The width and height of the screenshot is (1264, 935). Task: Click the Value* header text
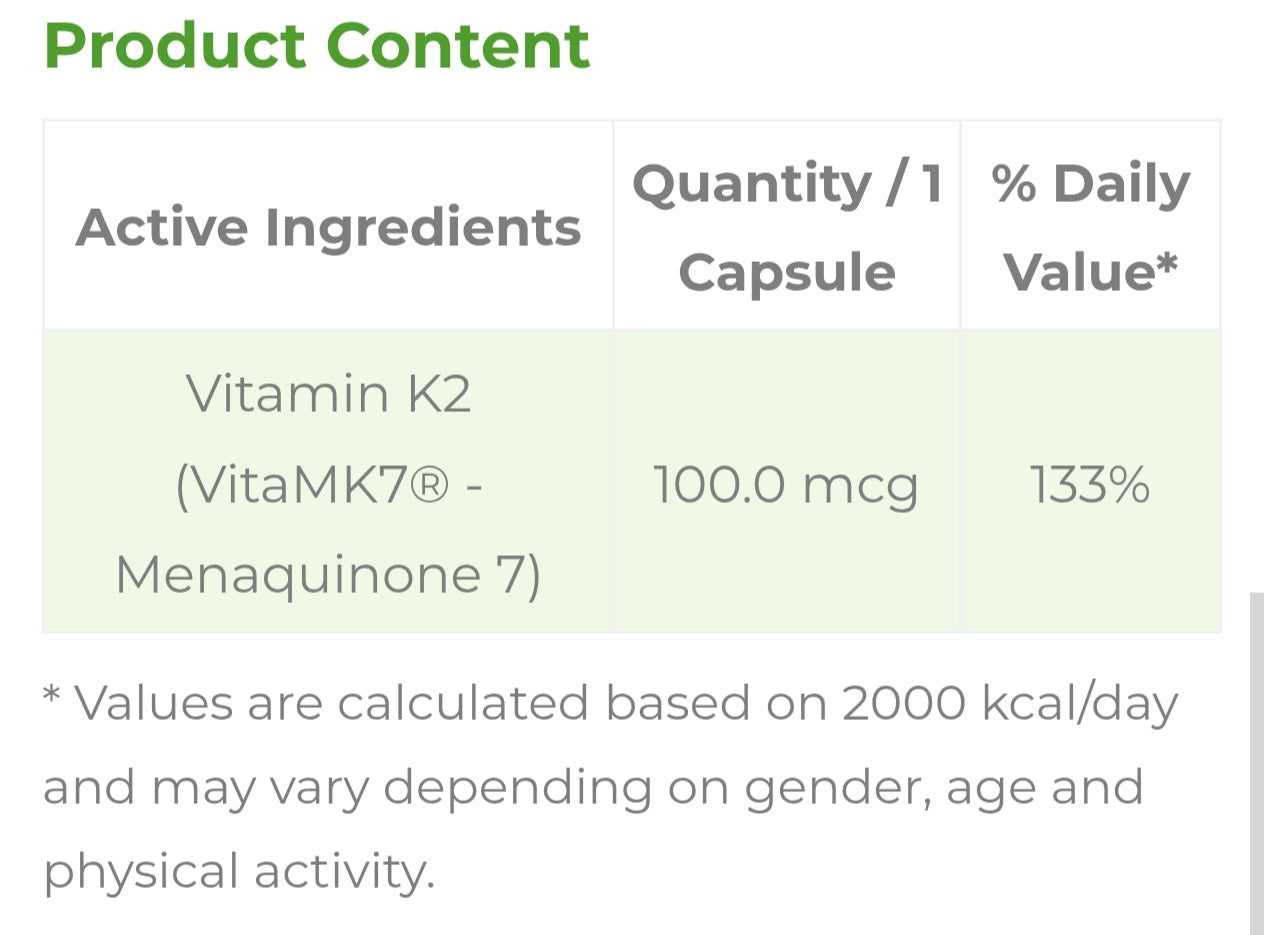(1090, 272)
